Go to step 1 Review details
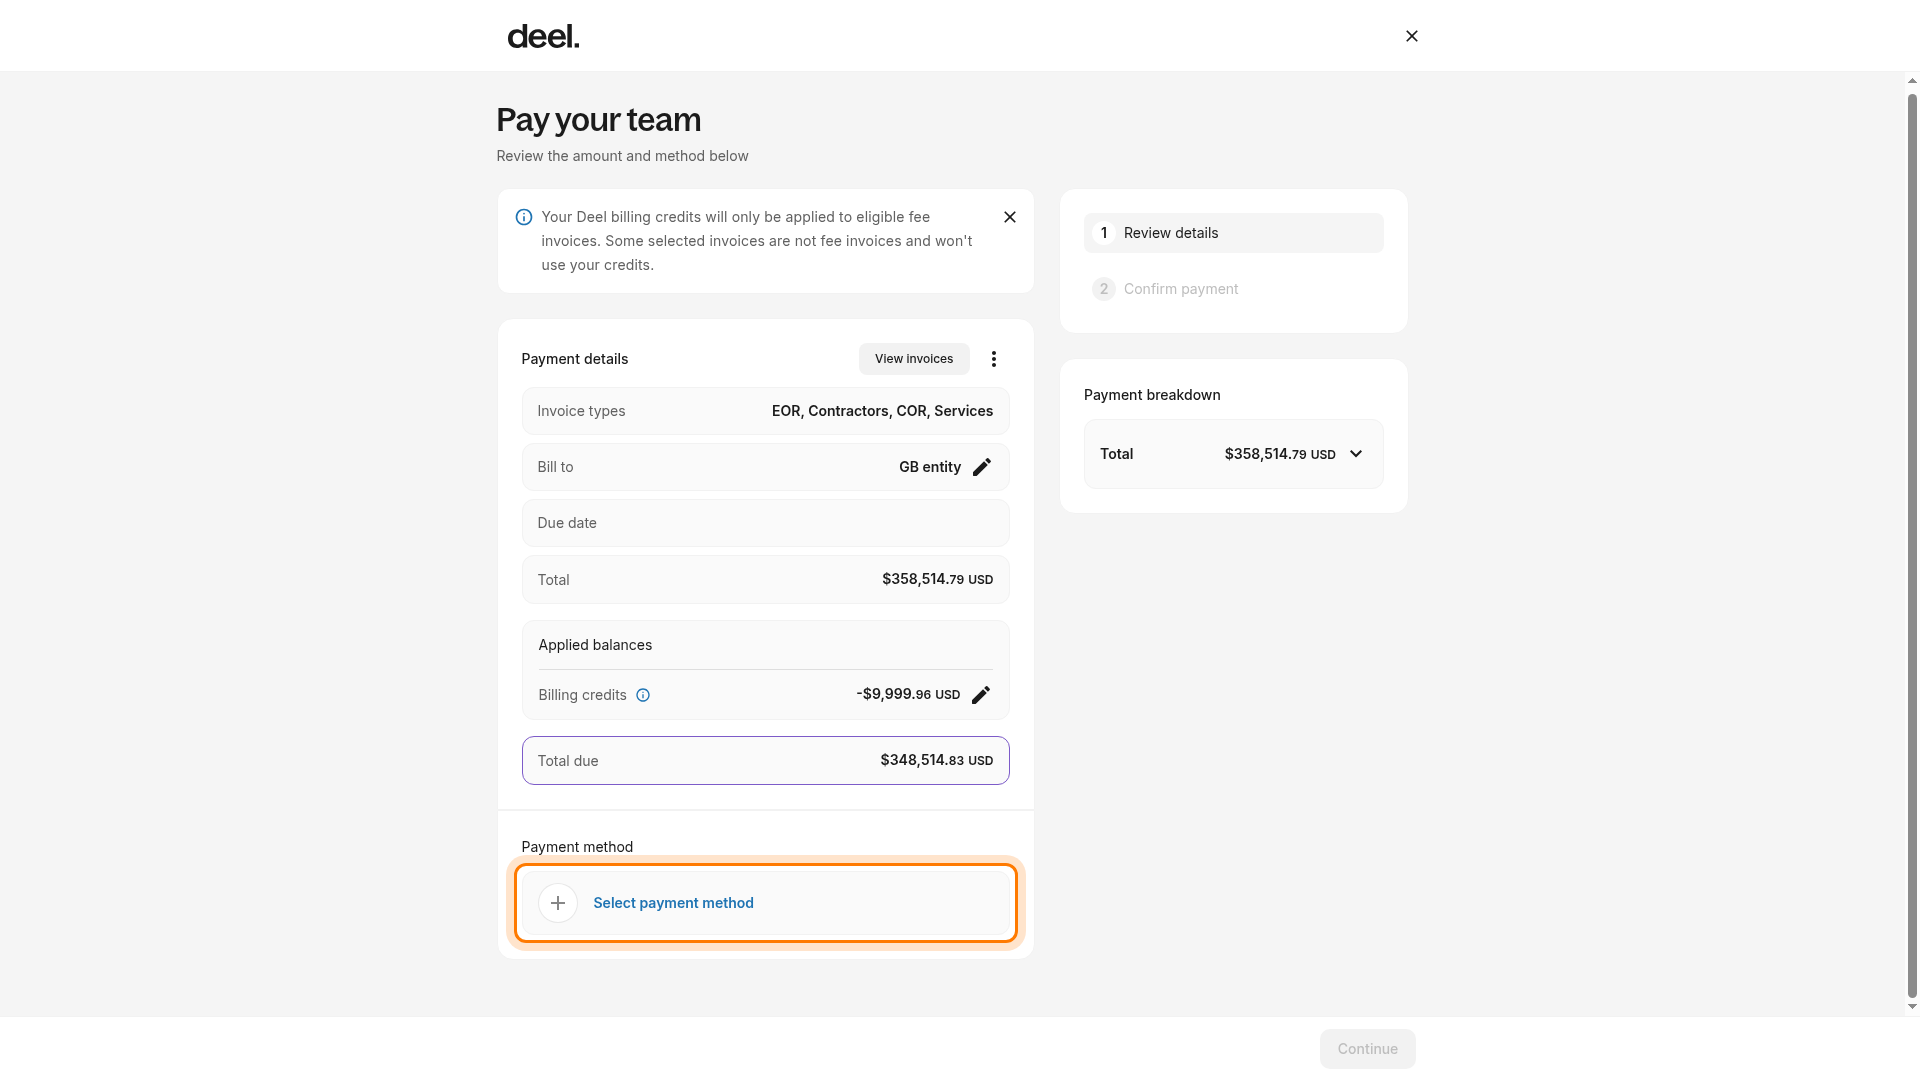1920x1080 pixels. click(x=1233, y=233)
